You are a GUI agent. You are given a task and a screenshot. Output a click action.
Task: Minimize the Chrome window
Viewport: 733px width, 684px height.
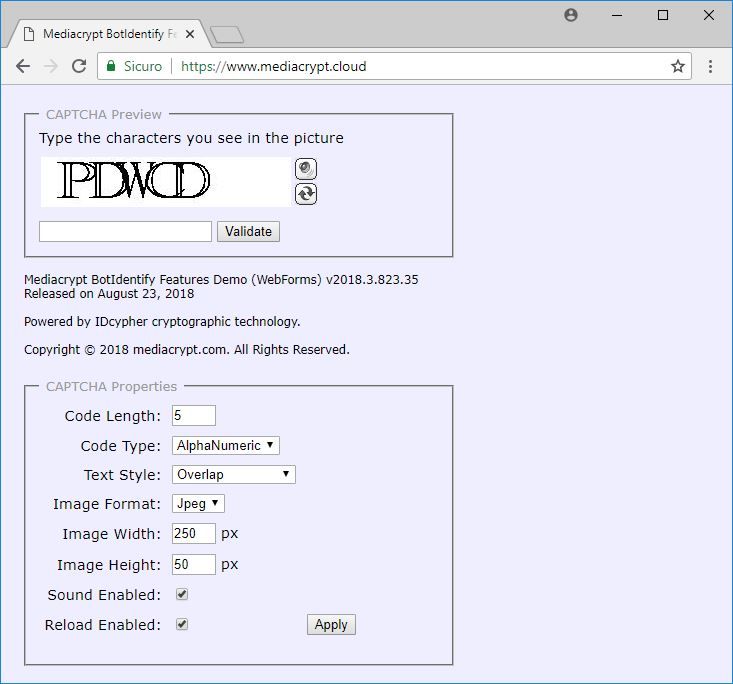click(617, 15)
